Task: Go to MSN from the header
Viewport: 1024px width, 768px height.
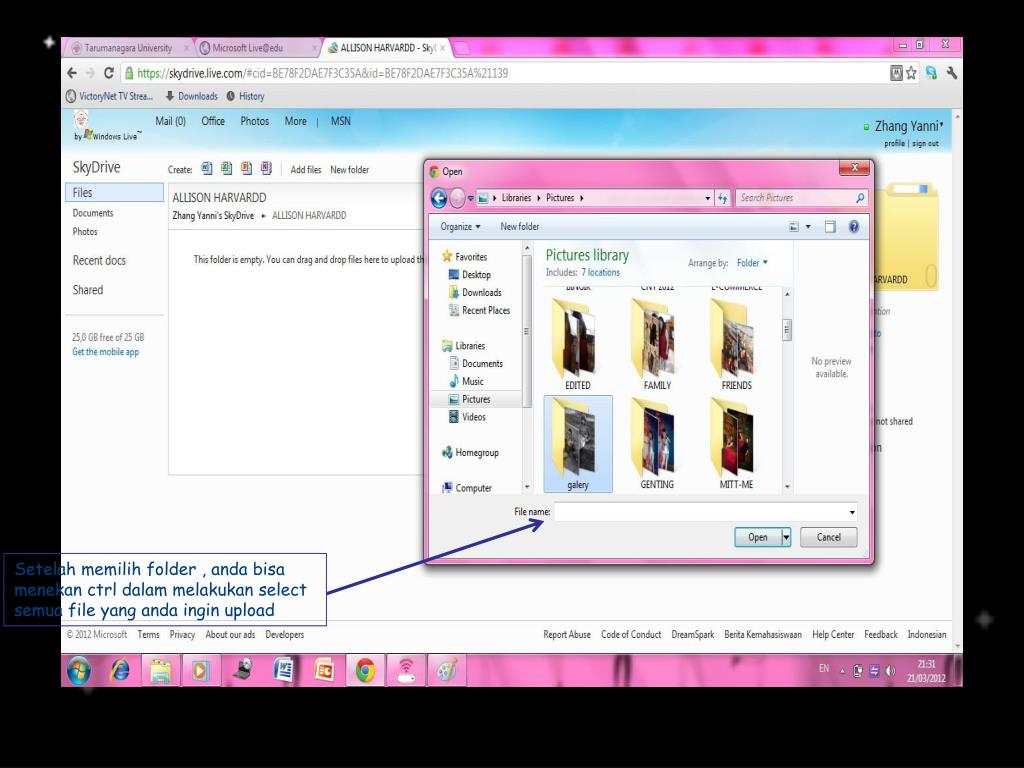Action: (340, 121)
